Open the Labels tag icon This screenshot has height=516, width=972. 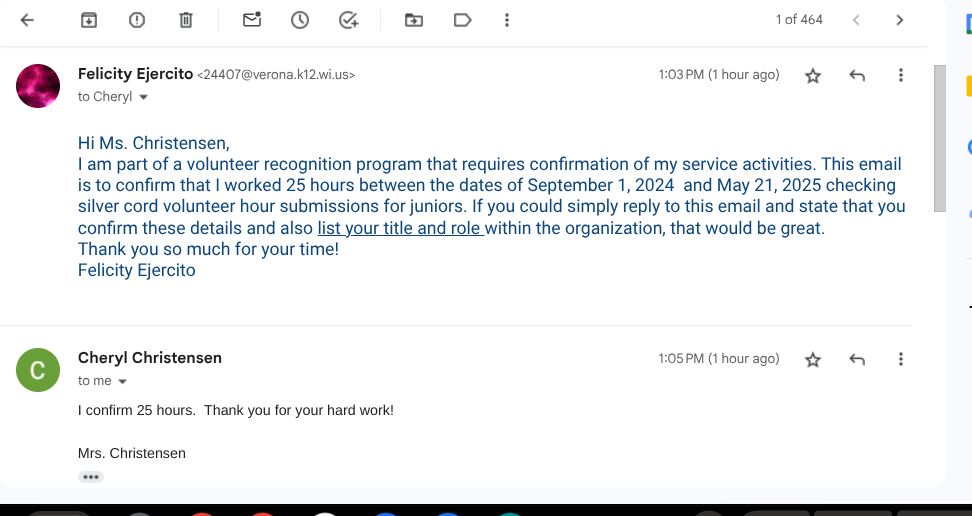pos(462,20)
